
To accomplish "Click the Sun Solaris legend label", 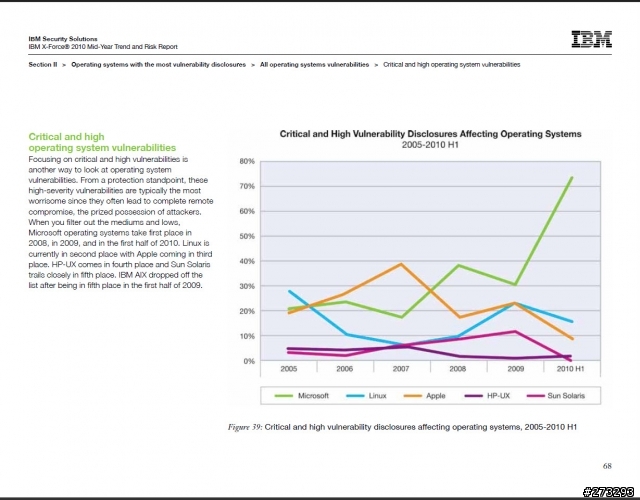I will 566,396.
